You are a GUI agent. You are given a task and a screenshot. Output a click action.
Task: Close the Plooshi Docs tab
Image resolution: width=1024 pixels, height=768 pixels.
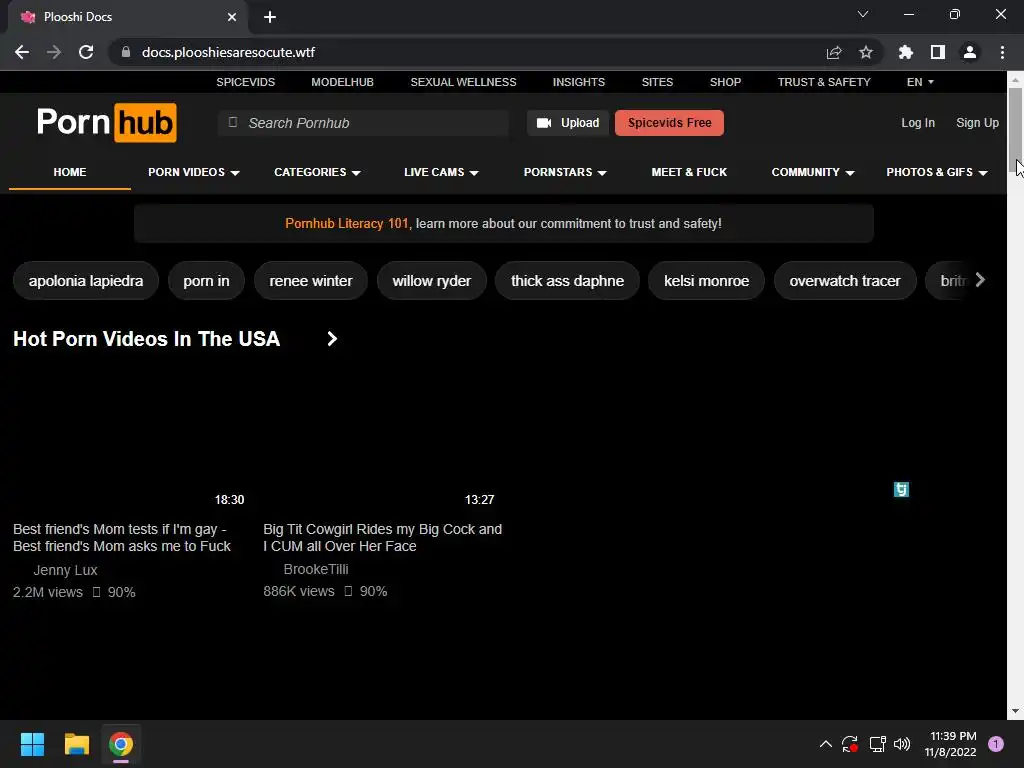click(232, 17)
